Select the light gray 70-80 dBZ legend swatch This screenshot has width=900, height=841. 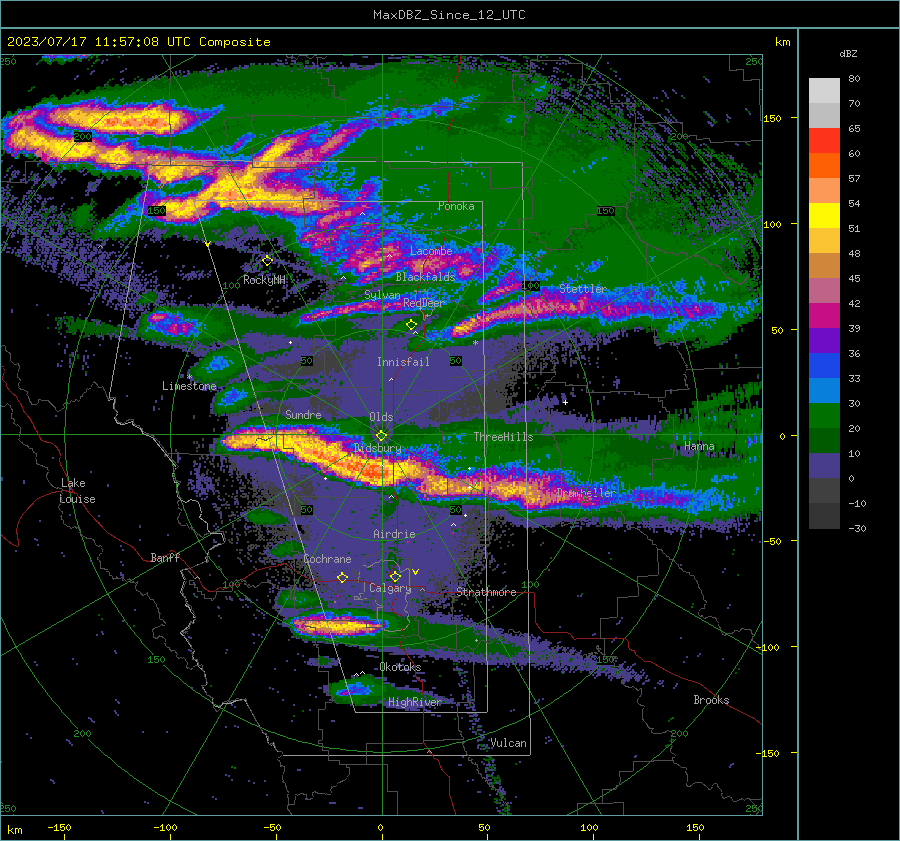click(x=824, y=91)
